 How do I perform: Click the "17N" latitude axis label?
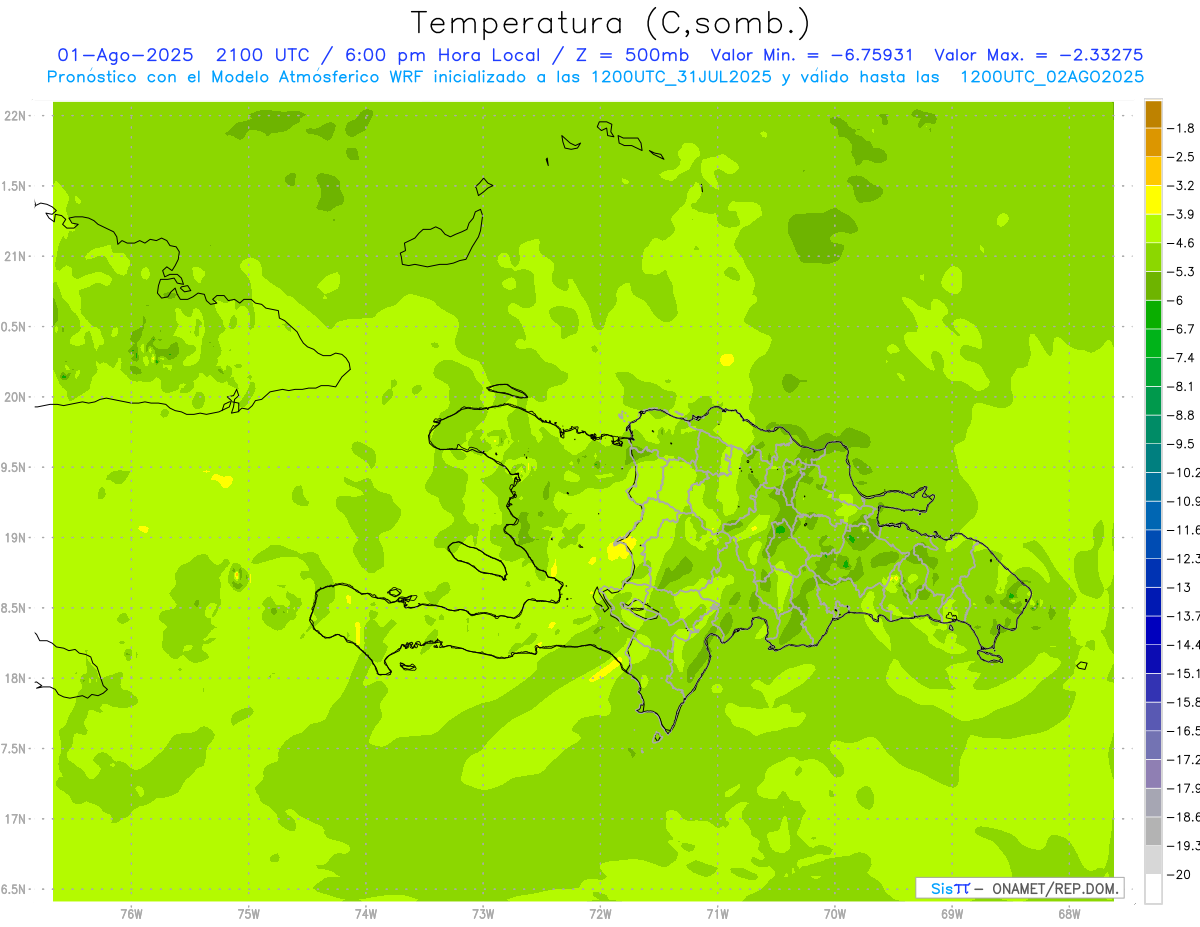17,819
